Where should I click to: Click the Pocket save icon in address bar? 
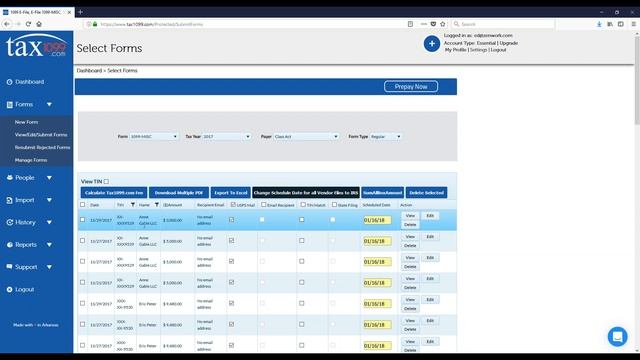(433, 24)
